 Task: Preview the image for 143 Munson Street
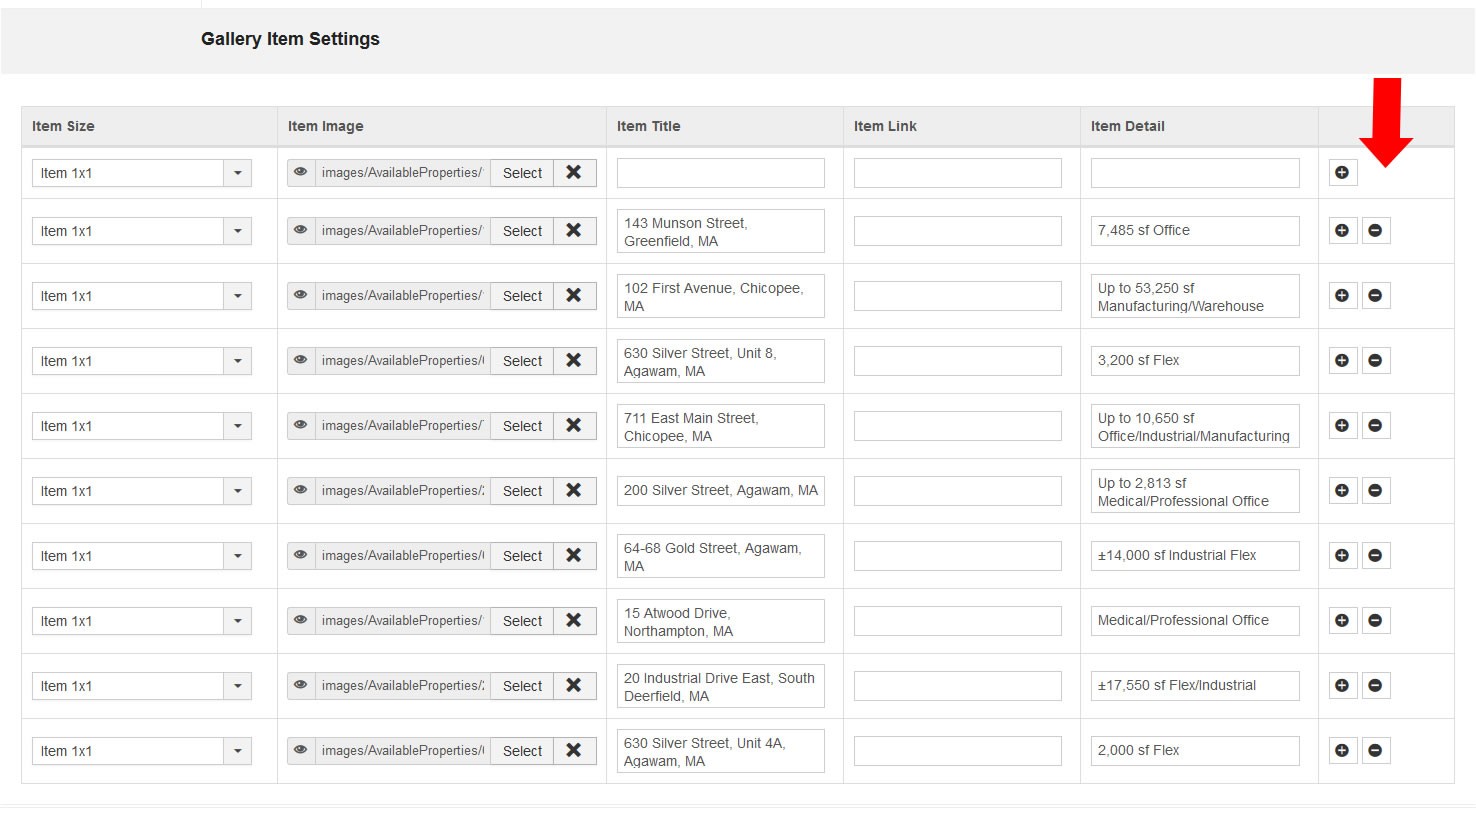[x=300, y=231]
